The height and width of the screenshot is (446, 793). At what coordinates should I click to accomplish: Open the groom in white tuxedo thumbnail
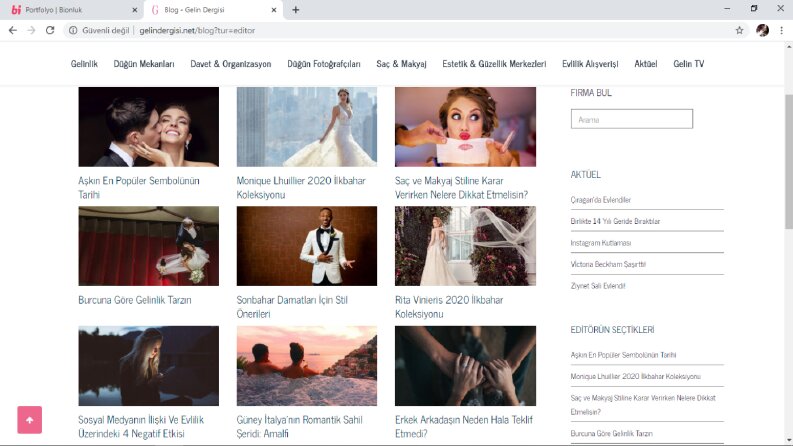(306, 246)
